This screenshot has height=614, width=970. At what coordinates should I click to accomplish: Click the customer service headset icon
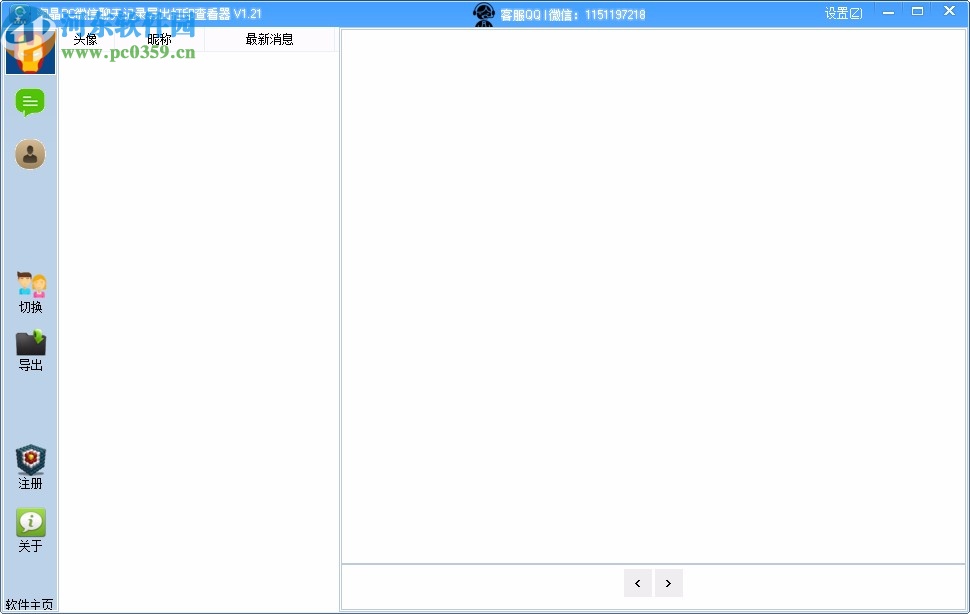point(484,14)
